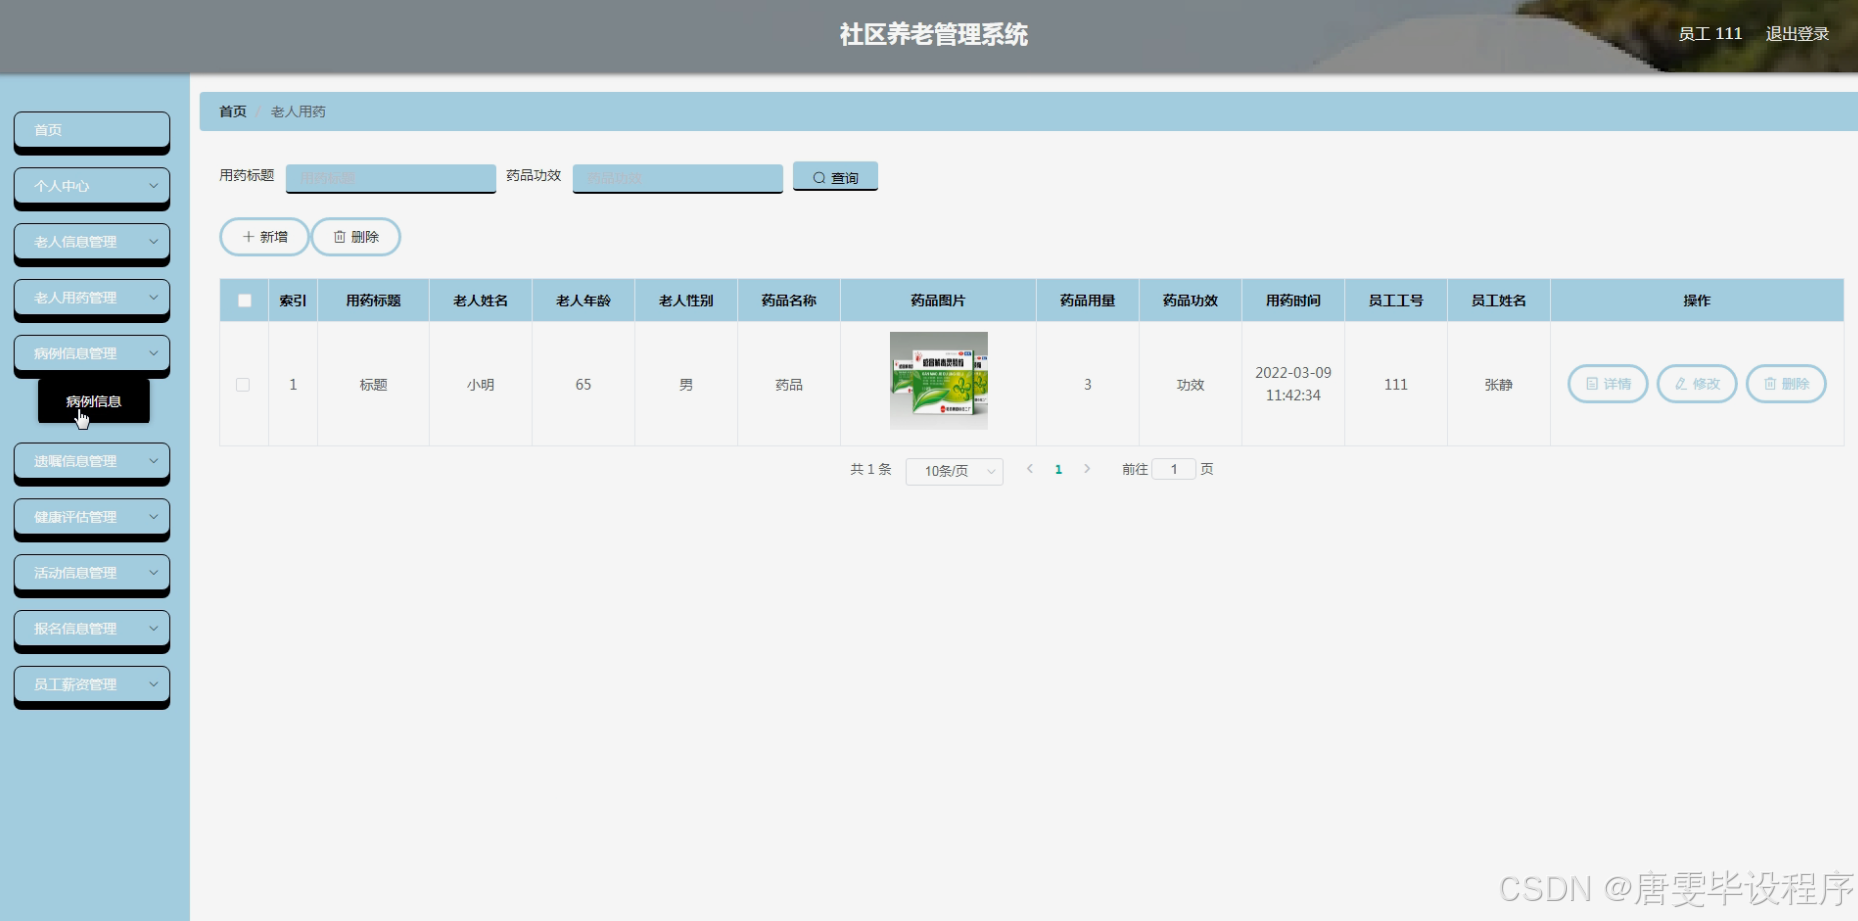The image size is (1858, 921).
Task: Go to 首页 in the breadcrumb
Action: [233, 112]
